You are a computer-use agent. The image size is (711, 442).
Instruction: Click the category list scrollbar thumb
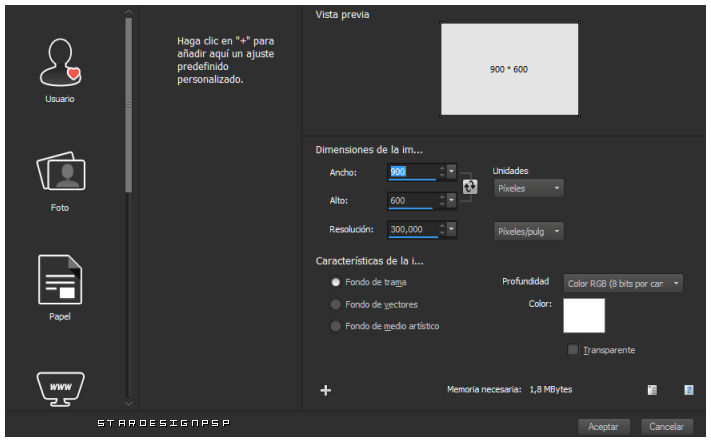click(x=129, y=105)
